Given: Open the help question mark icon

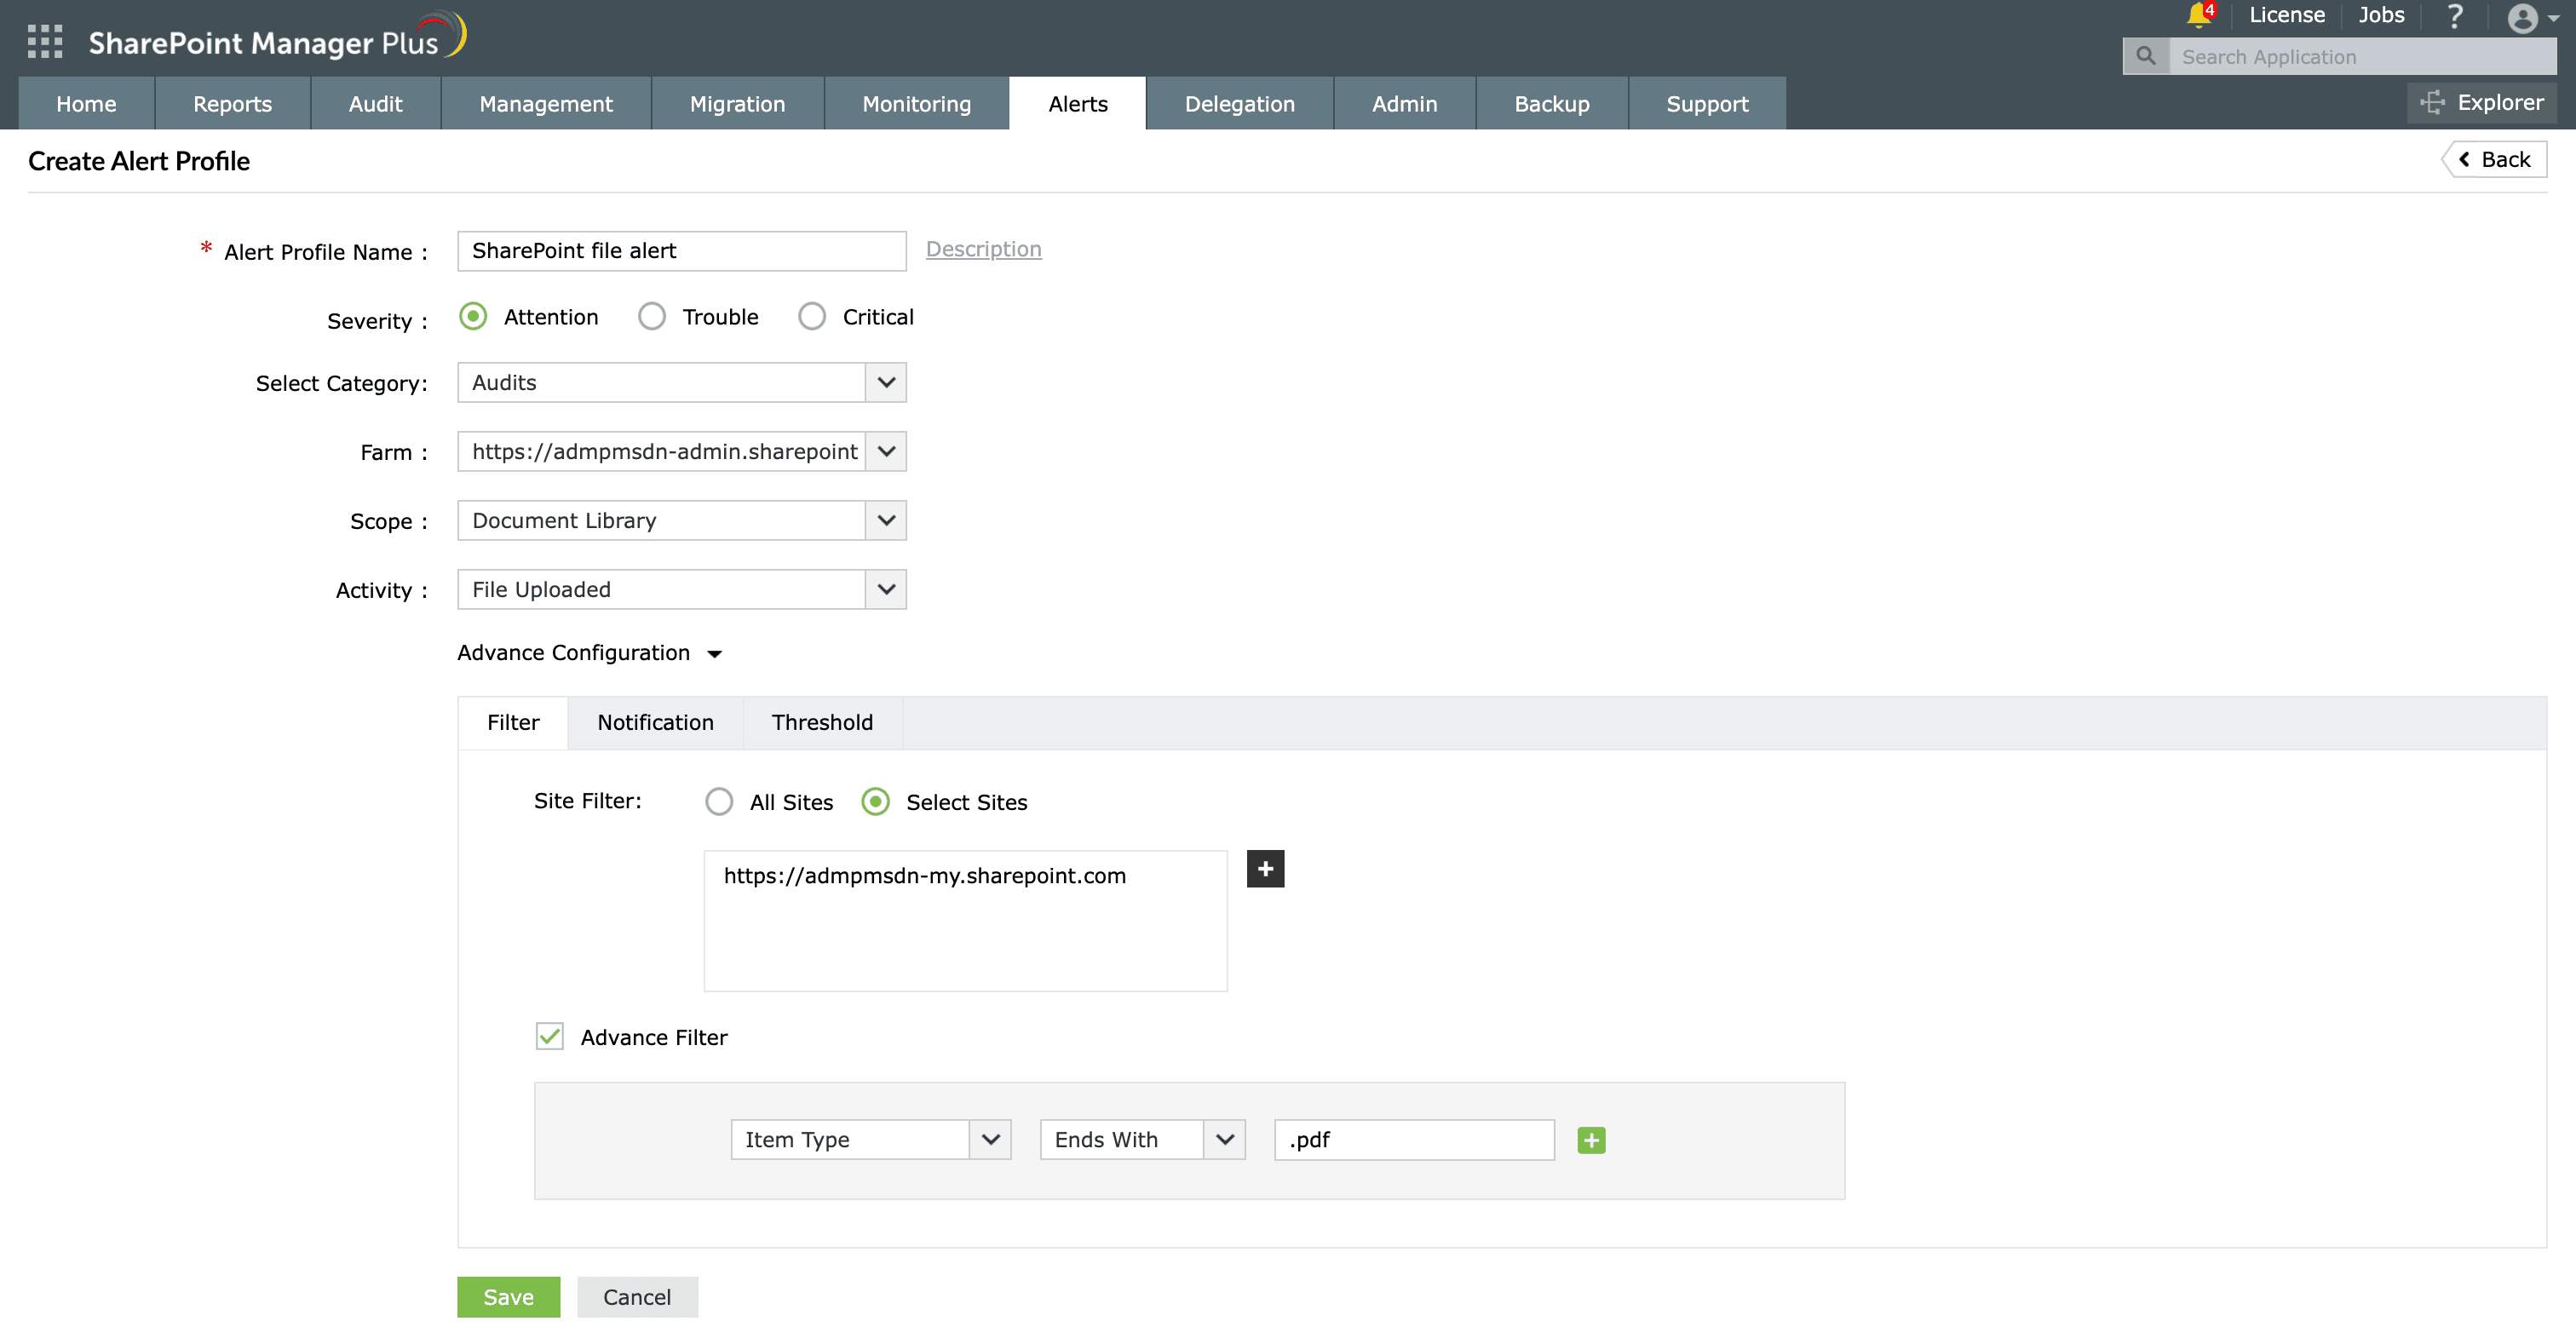Looking at the screenshot, I should click(x=2455, y=16).
